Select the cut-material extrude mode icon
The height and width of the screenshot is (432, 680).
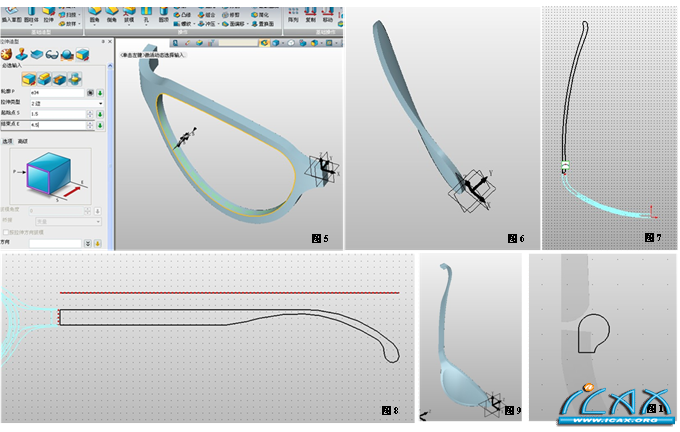pyautogui.click(x=59, y=79)
